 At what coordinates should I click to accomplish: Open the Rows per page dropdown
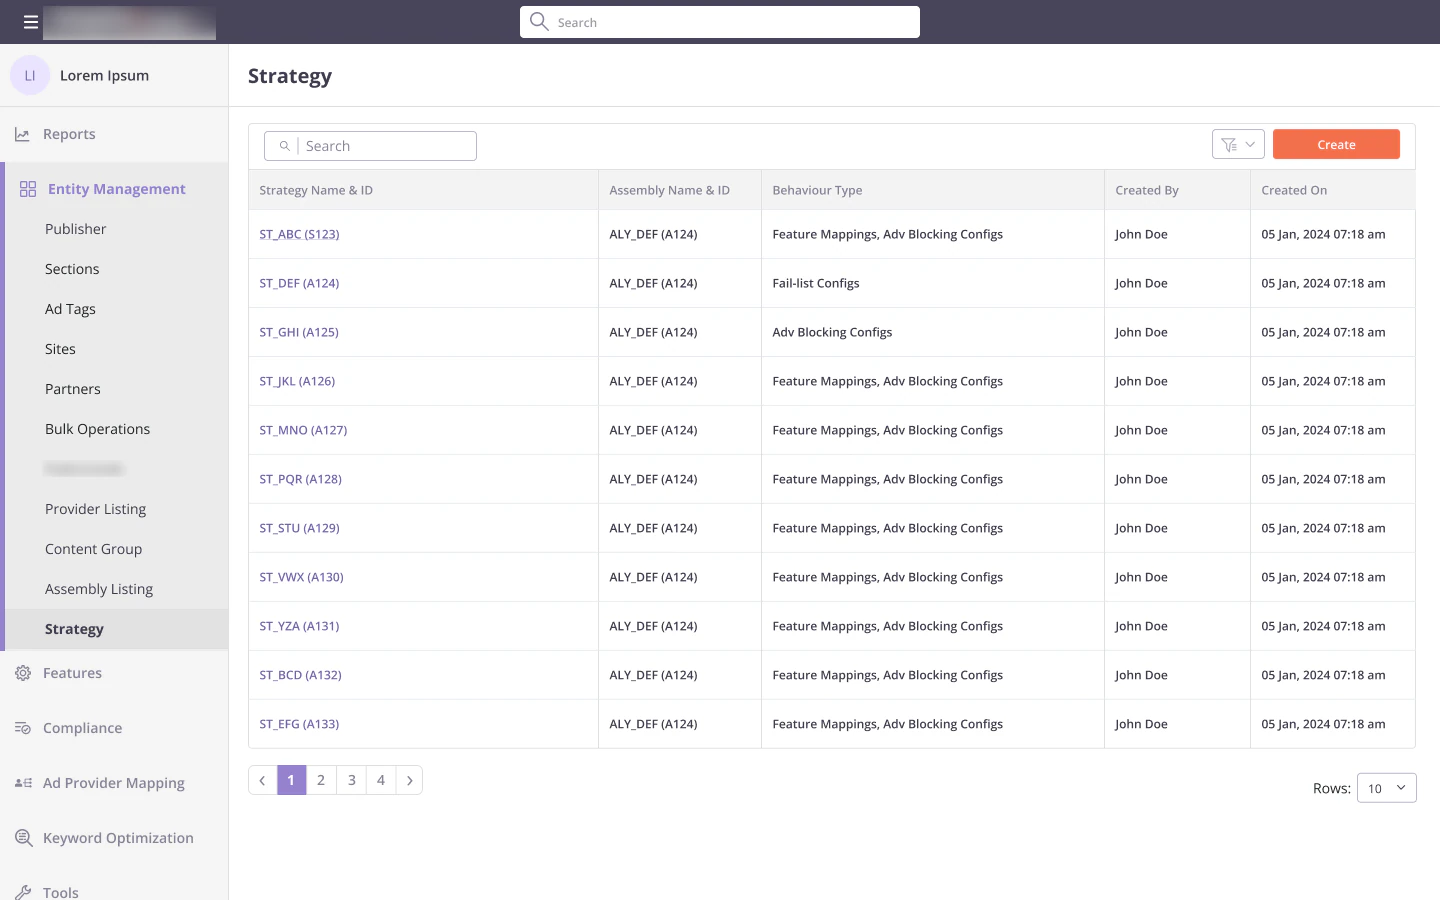tap(1386, 788)
